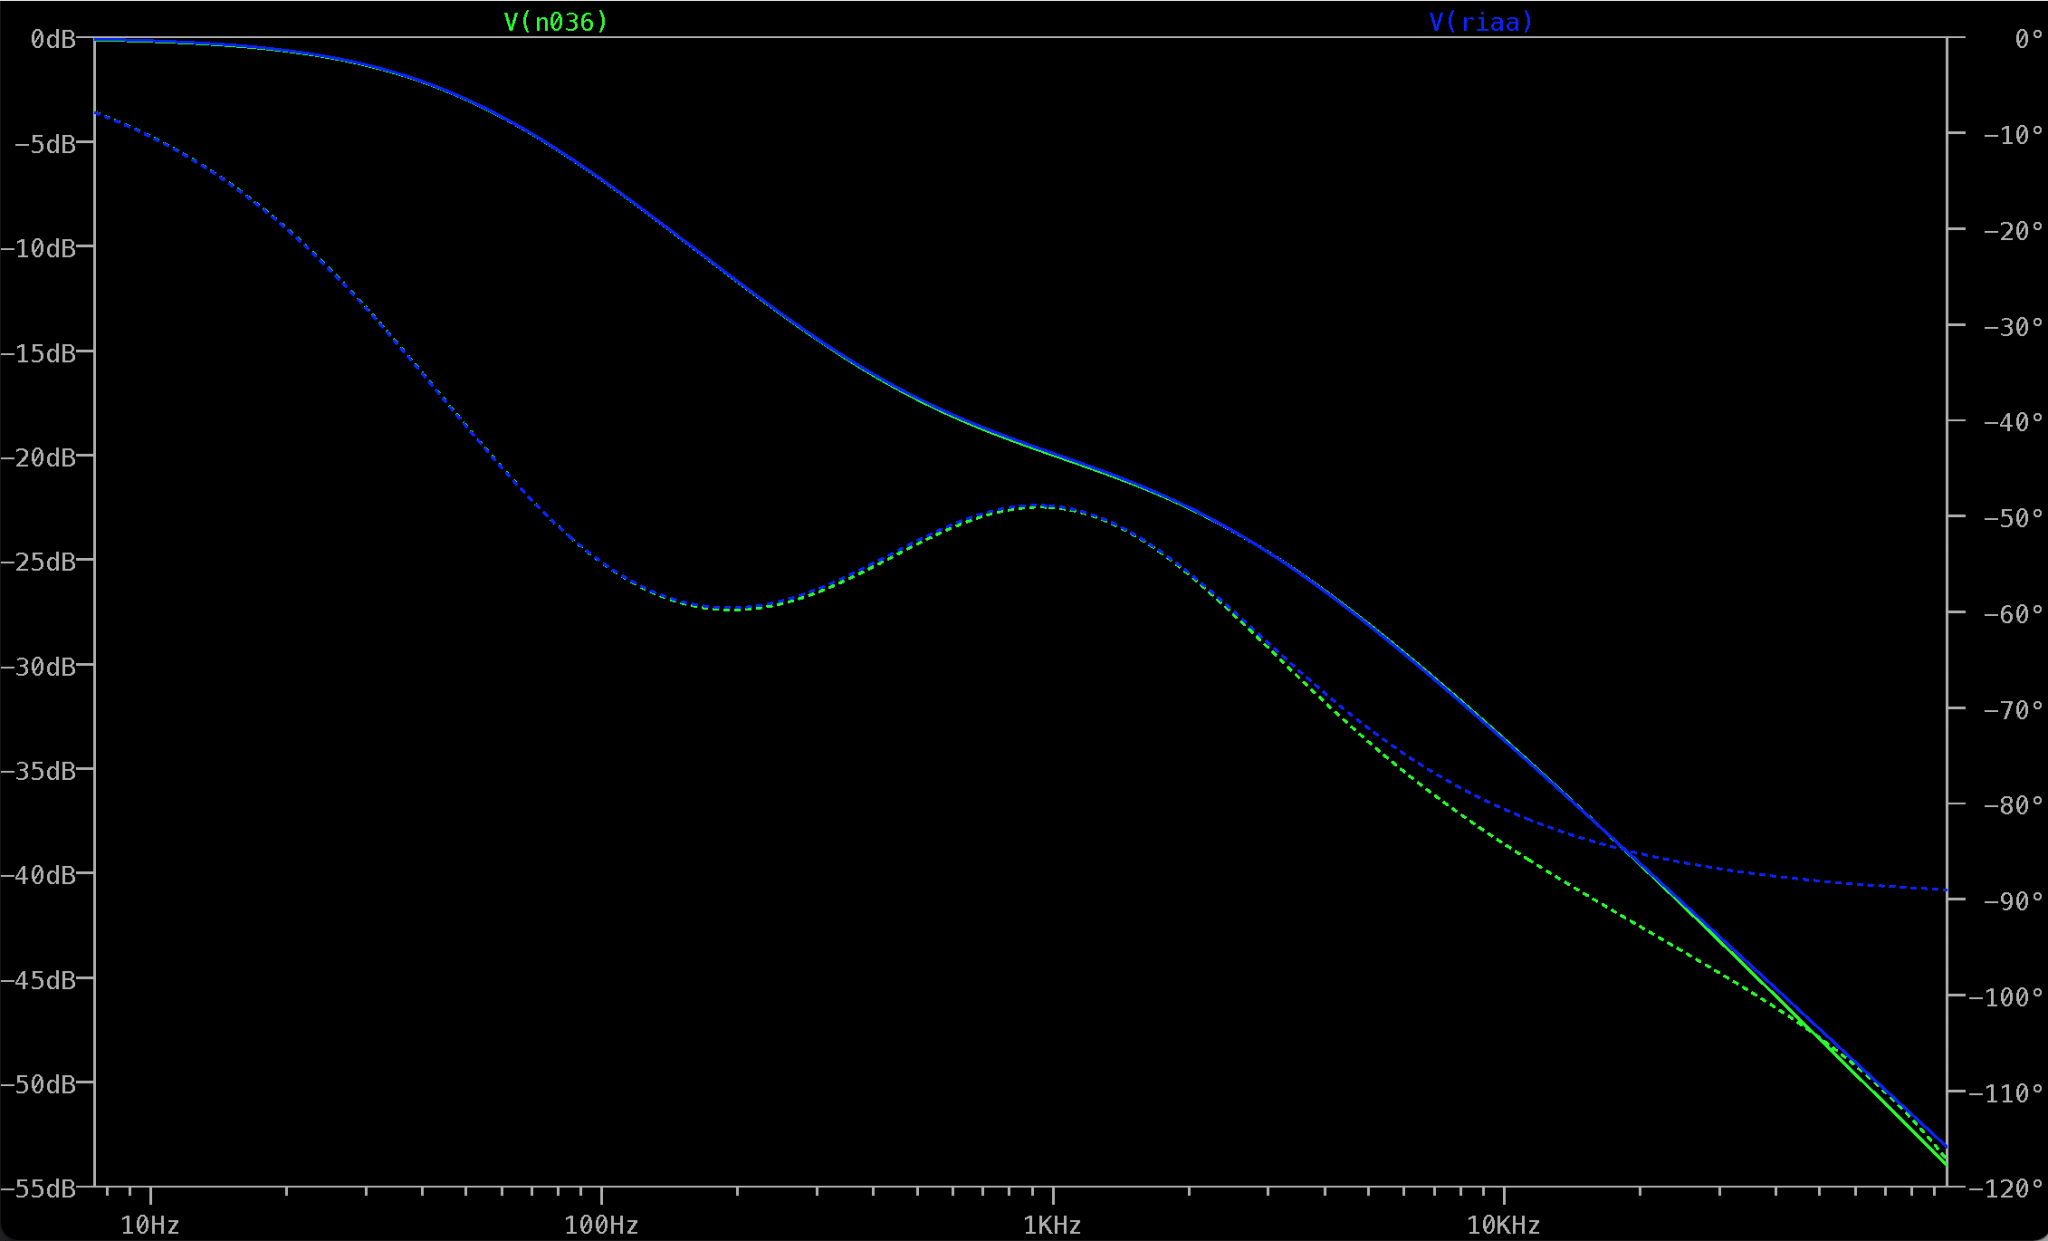Image resolution: width=2048 pixels, height=1241 pixels.
Task: Click the 1KHz frequency axis label
Action: 1052,1225
